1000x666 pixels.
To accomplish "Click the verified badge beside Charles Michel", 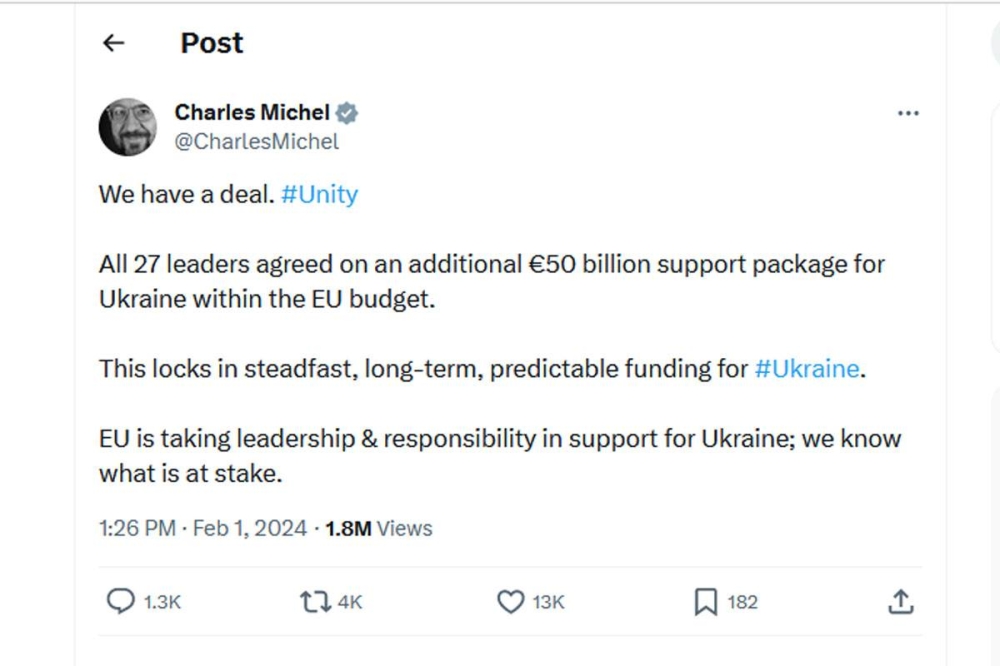I will coord(347,113).
